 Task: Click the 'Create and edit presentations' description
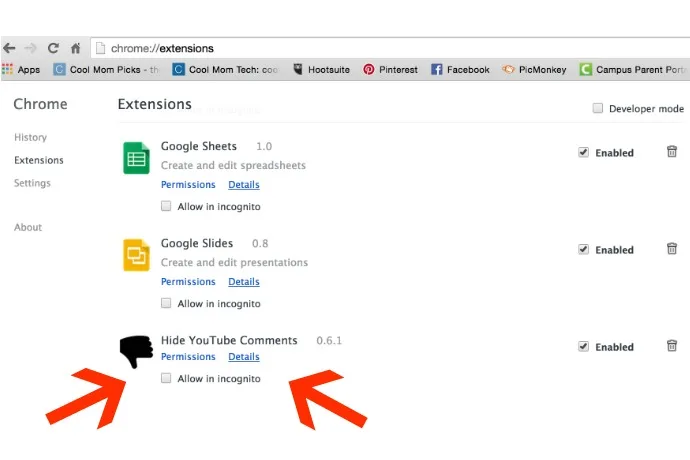(x=234, y=262)
